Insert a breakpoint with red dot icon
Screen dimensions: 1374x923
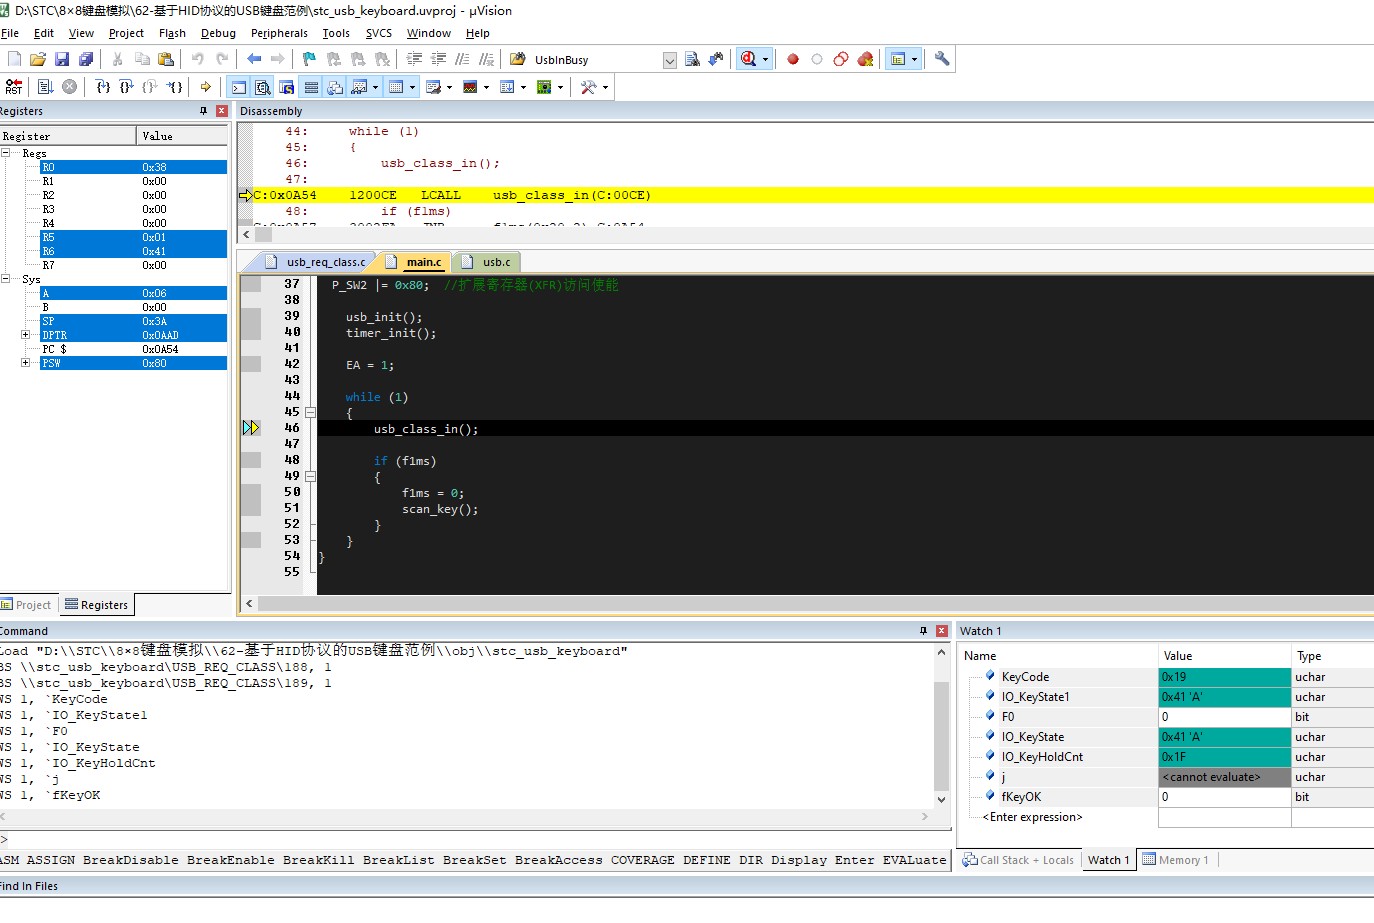pos(793,59)
